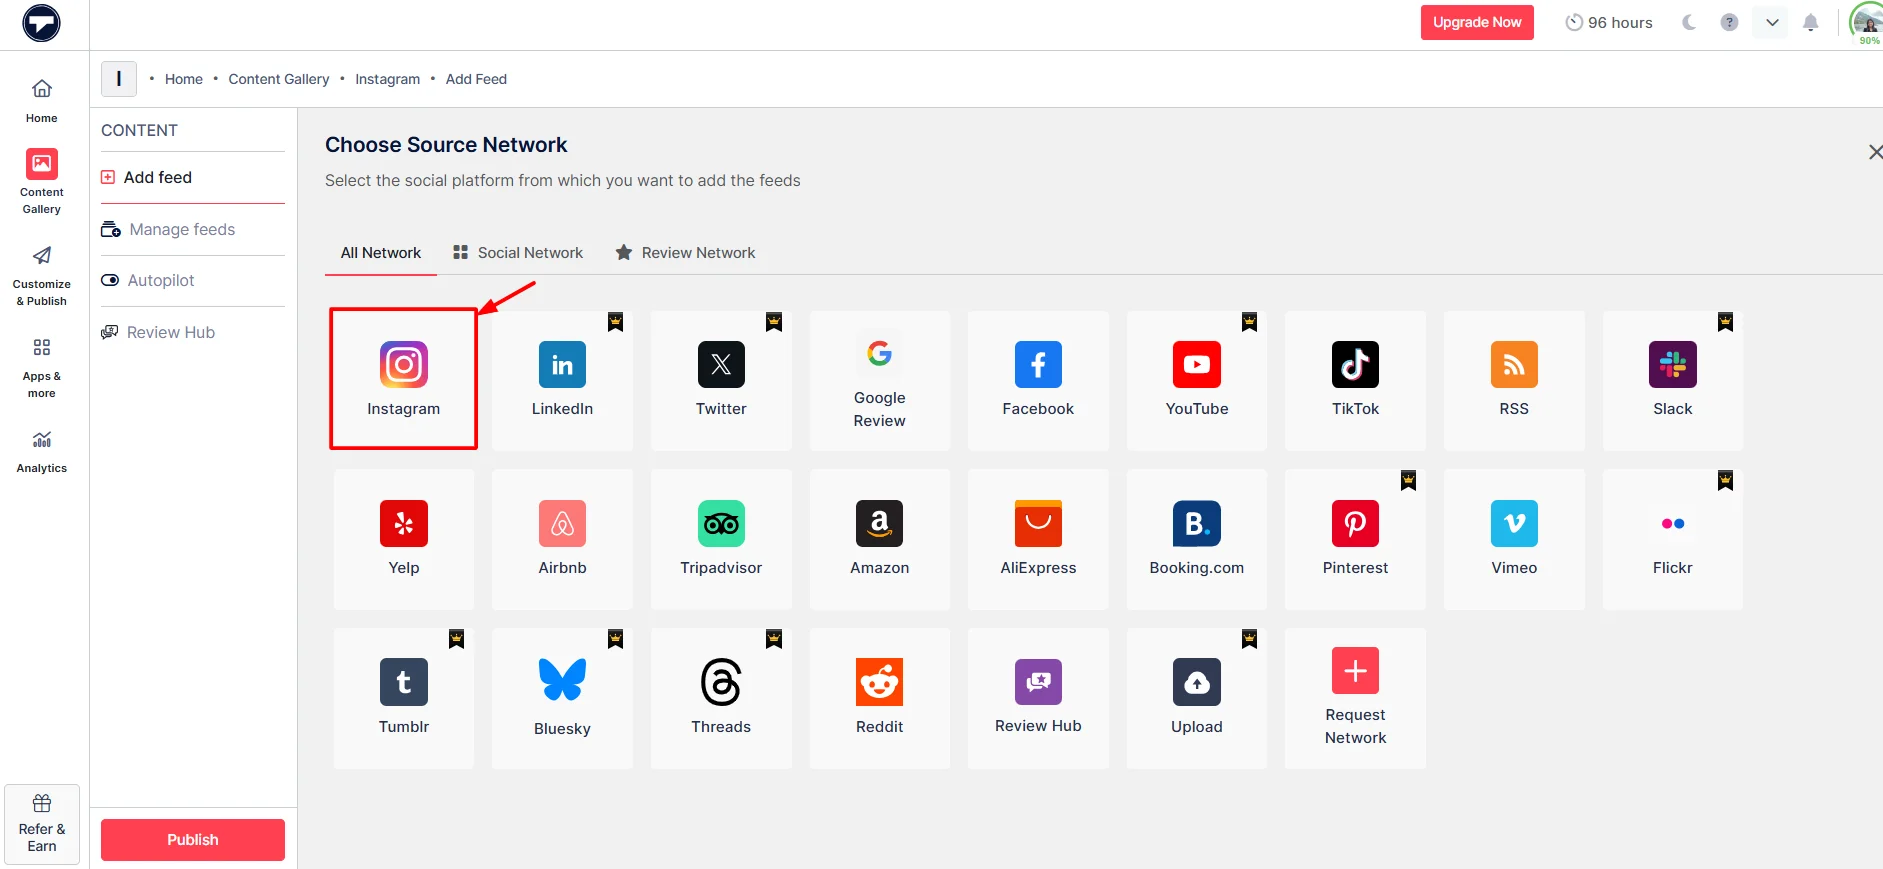This screenshot has height=869, width=1883.
Task: Select the Threads network card
Action: coord(721,698)
